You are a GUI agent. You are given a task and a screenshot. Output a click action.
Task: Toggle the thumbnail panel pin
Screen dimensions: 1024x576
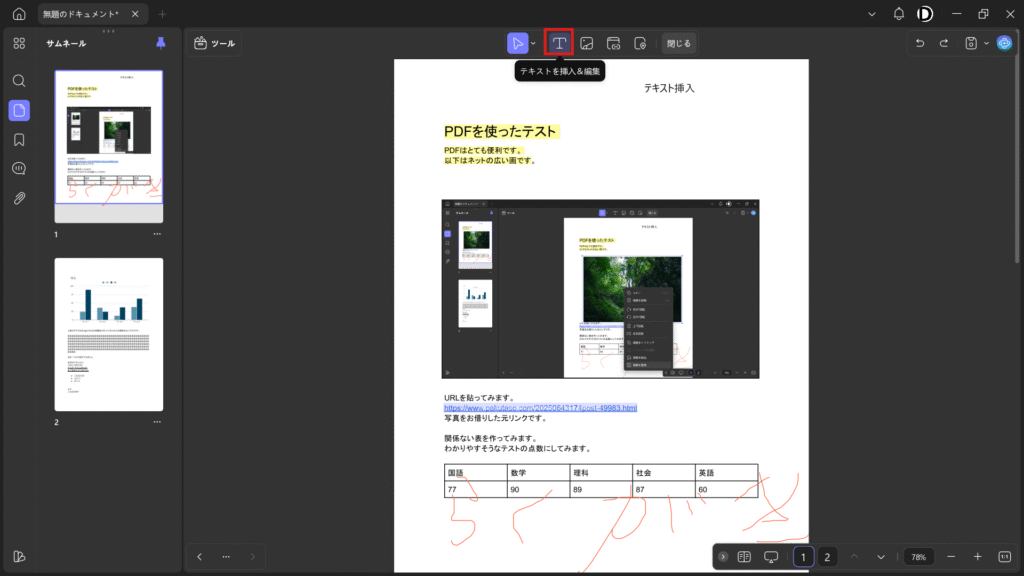(x=161, y=43)
